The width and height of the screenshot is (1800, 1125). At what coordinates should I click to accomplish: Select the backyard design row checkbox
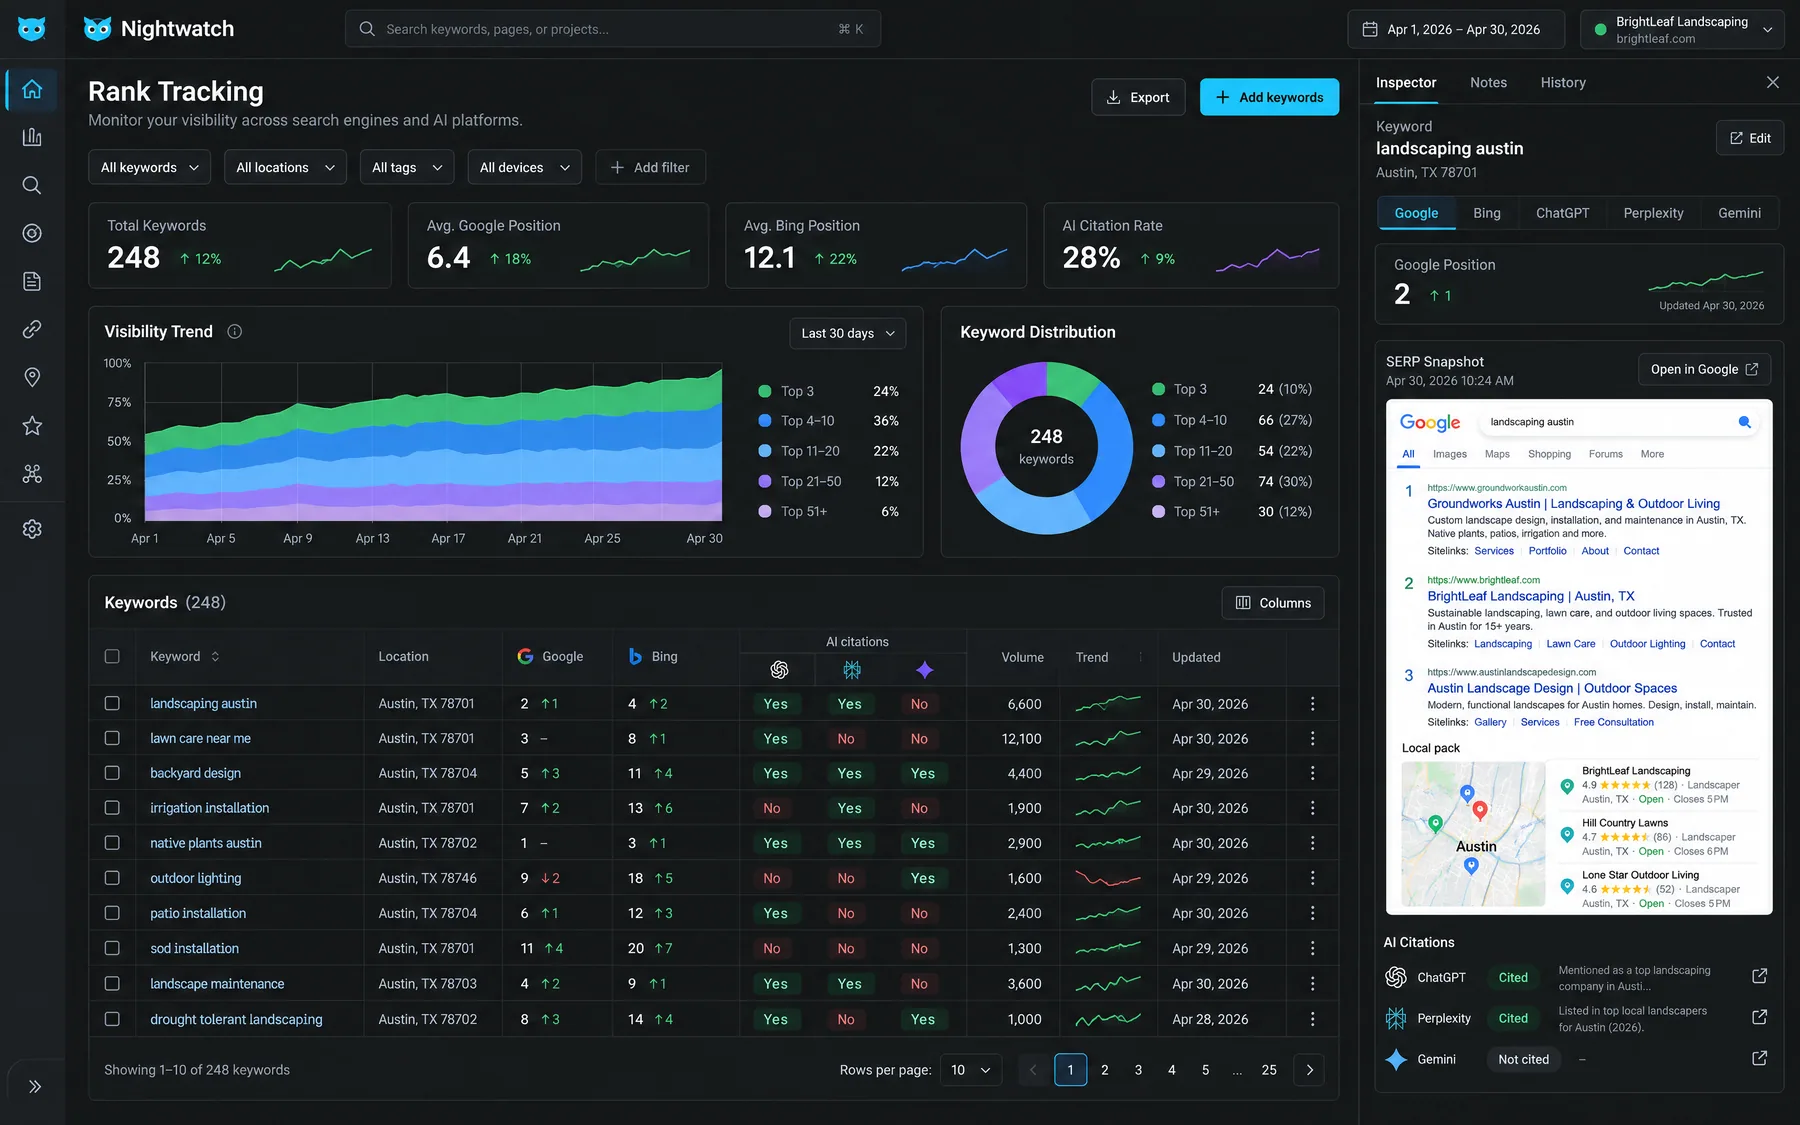(112, 774)
